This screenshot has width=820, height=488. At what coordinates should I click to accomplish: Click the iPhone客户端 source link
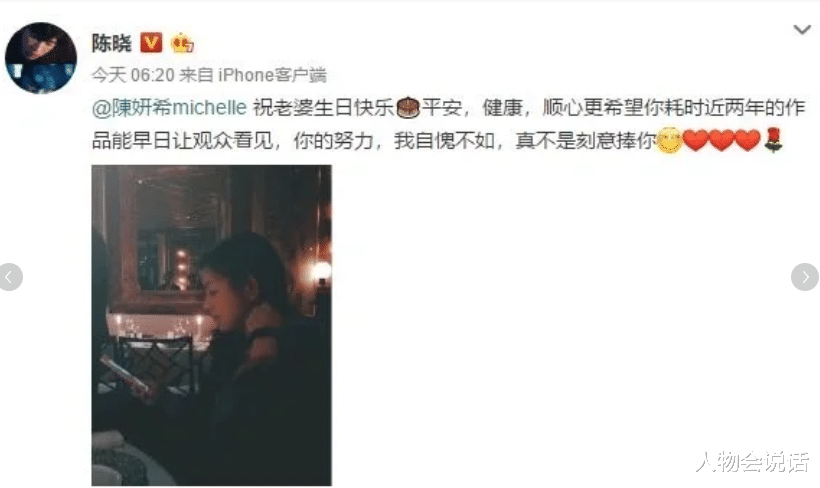[x=272, y=75]
